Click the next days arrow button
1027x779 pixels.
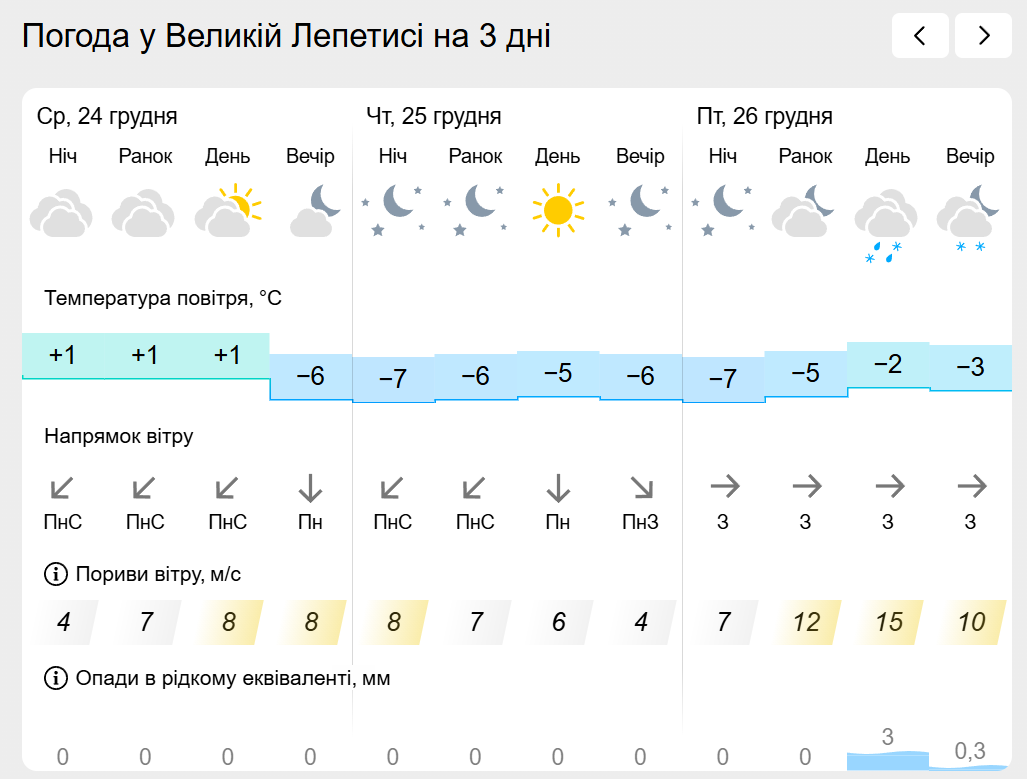[983, 36]
